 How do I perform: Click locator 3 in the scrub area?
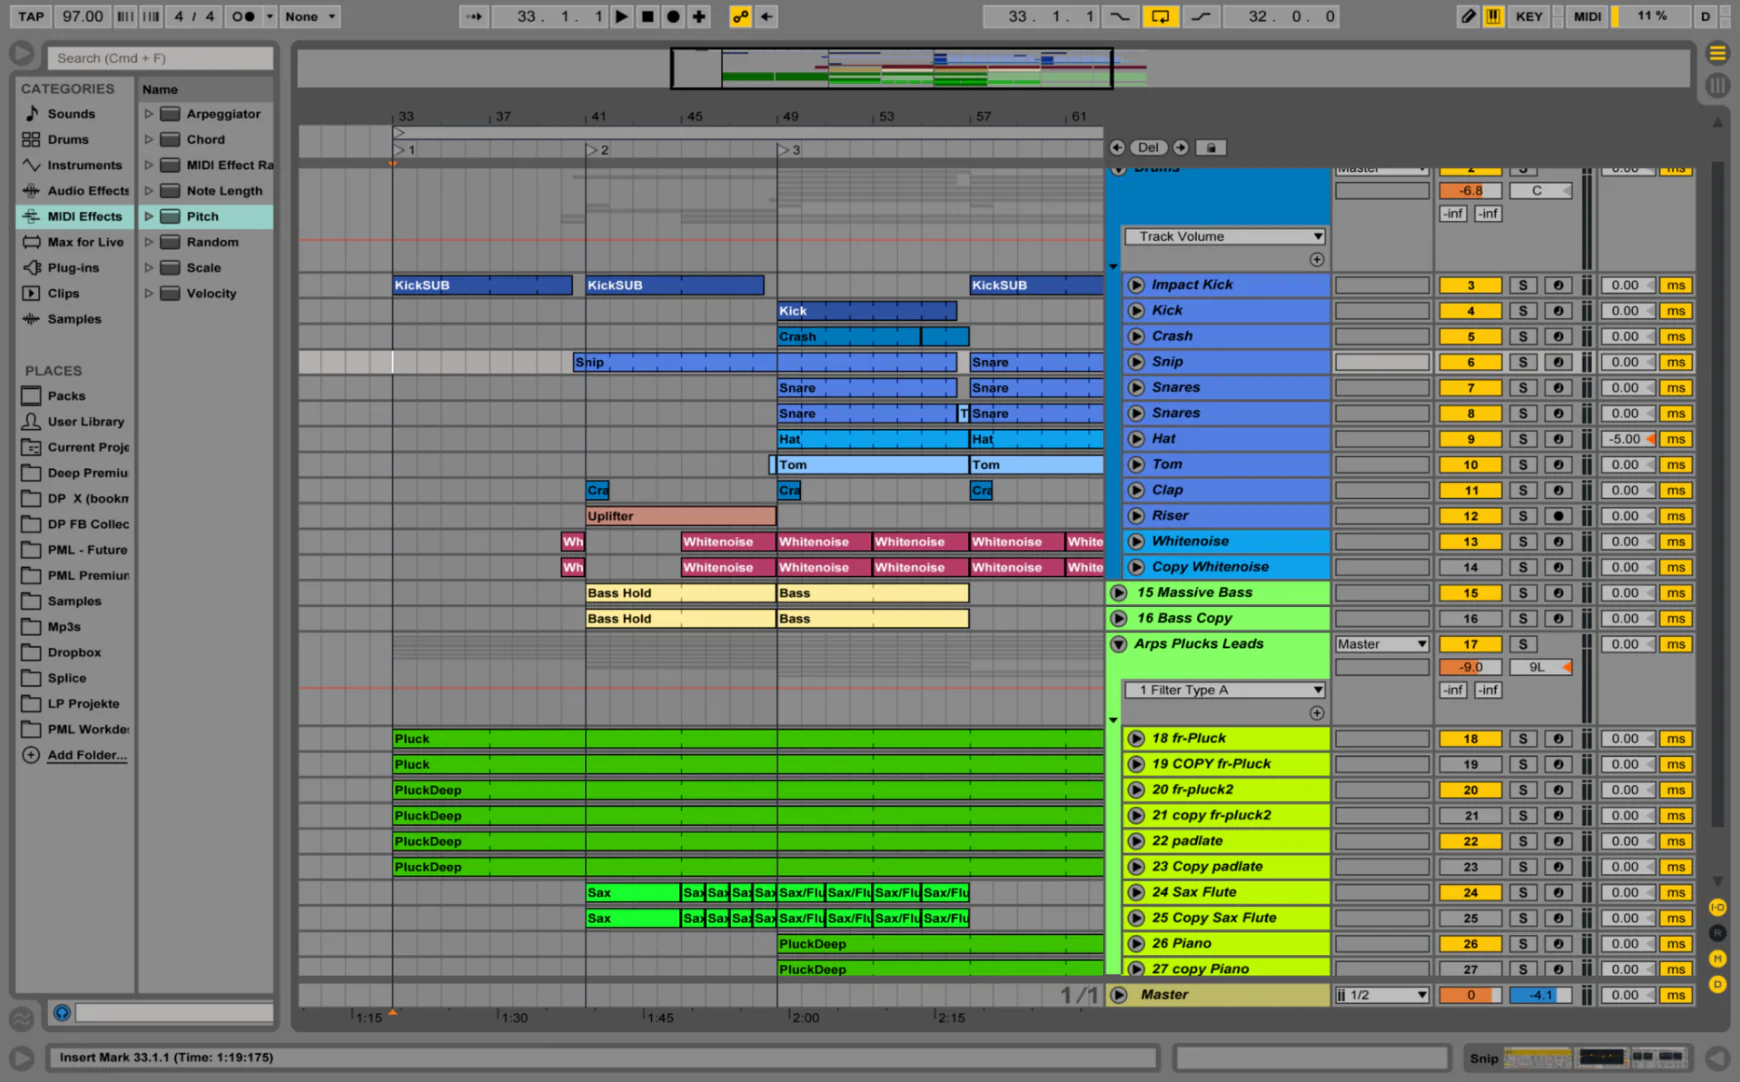(x=790, y=150)
